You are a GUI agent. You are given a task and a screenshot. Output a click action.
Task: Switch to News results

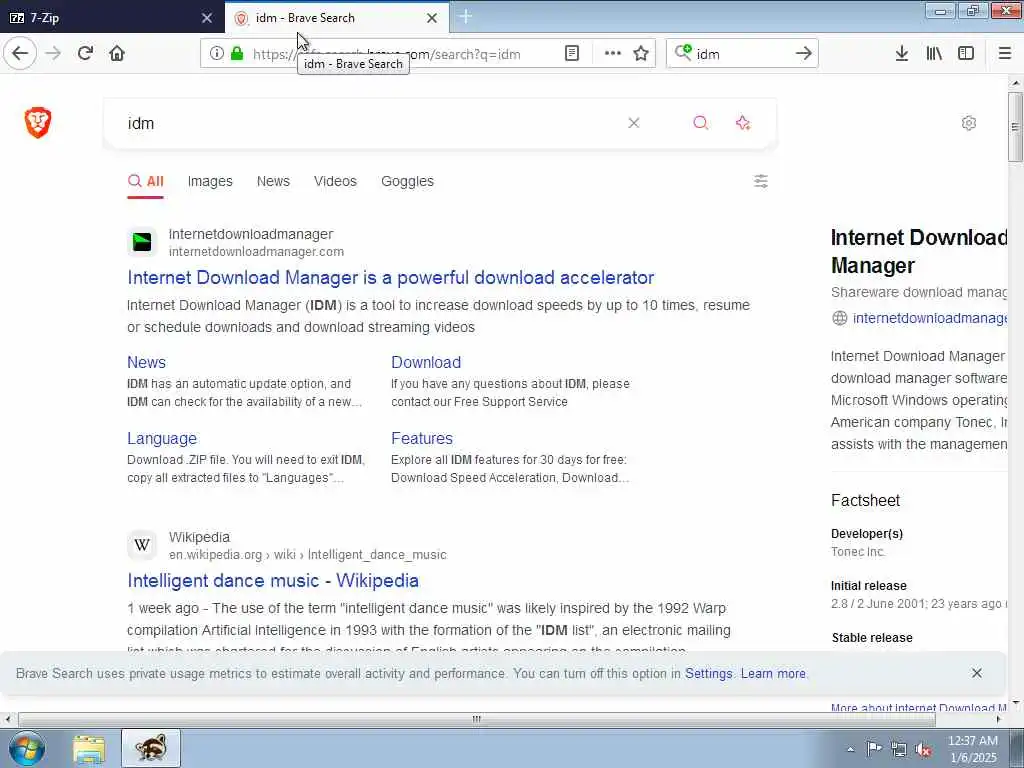273,182
